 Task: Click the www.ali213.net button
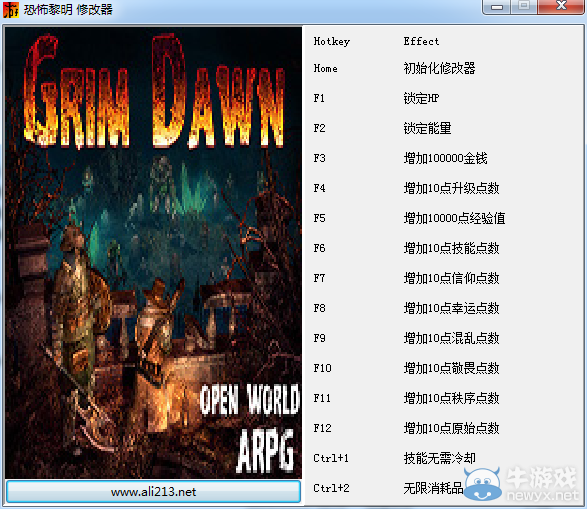(153, 491)
